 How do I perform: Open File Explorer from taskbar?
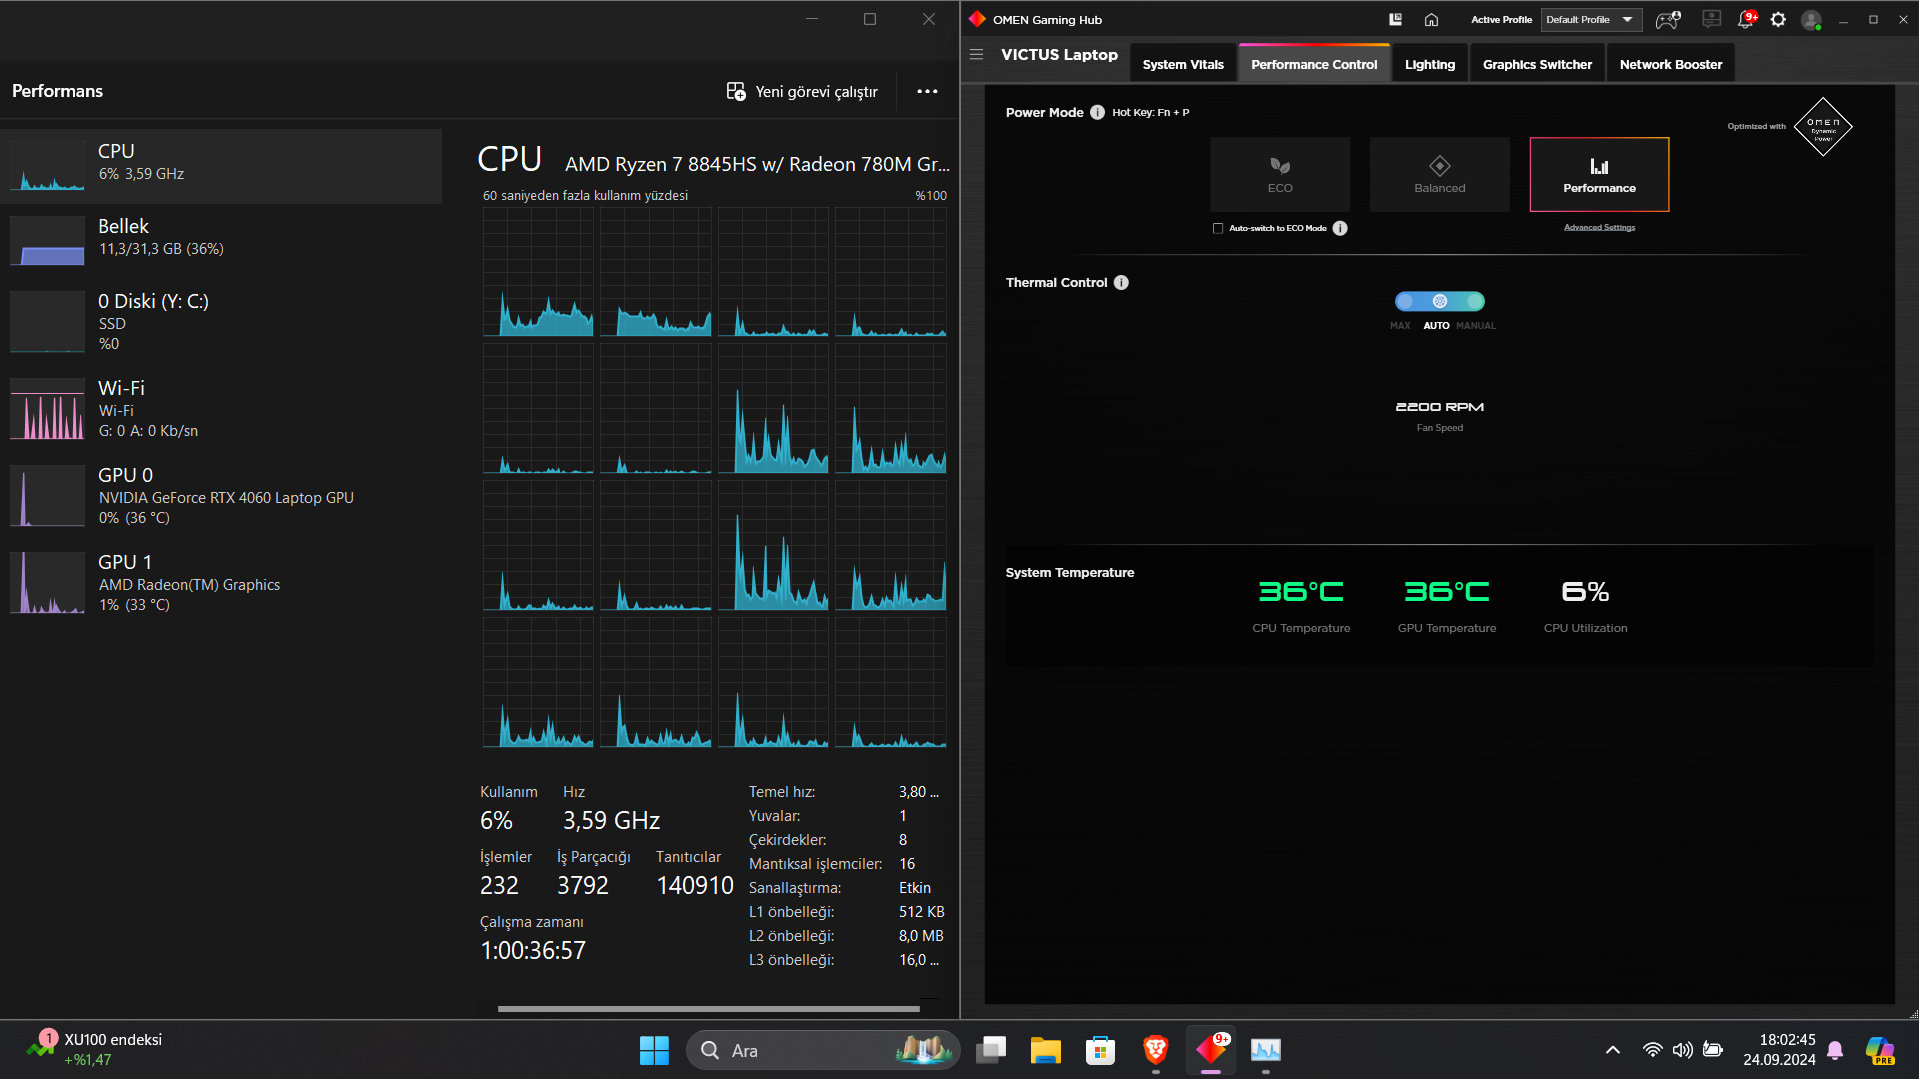(1046, 1050)
